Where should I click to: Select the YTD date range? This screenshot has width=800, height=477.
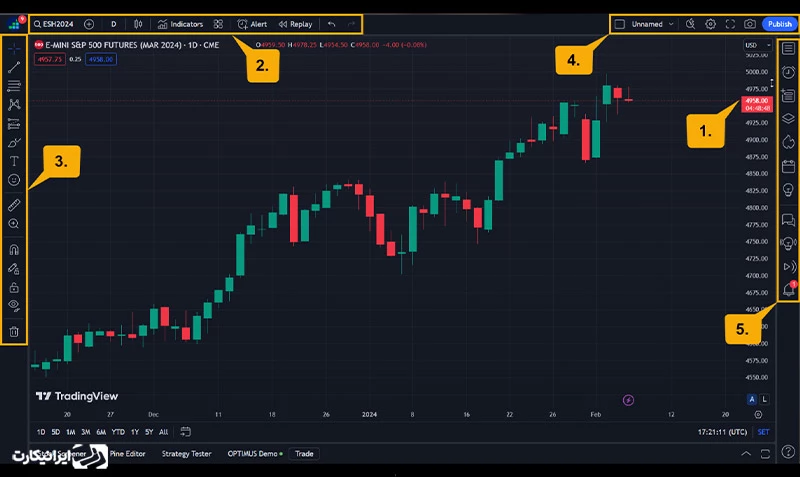pos(118,432)
